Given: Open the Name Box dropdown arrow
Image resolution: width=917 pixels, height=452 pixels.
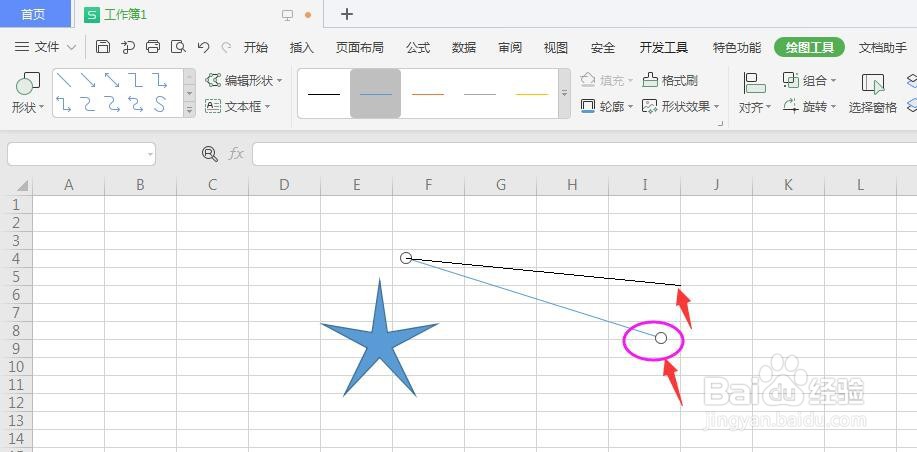Looking at the screenshot, I should click(150, 154).
